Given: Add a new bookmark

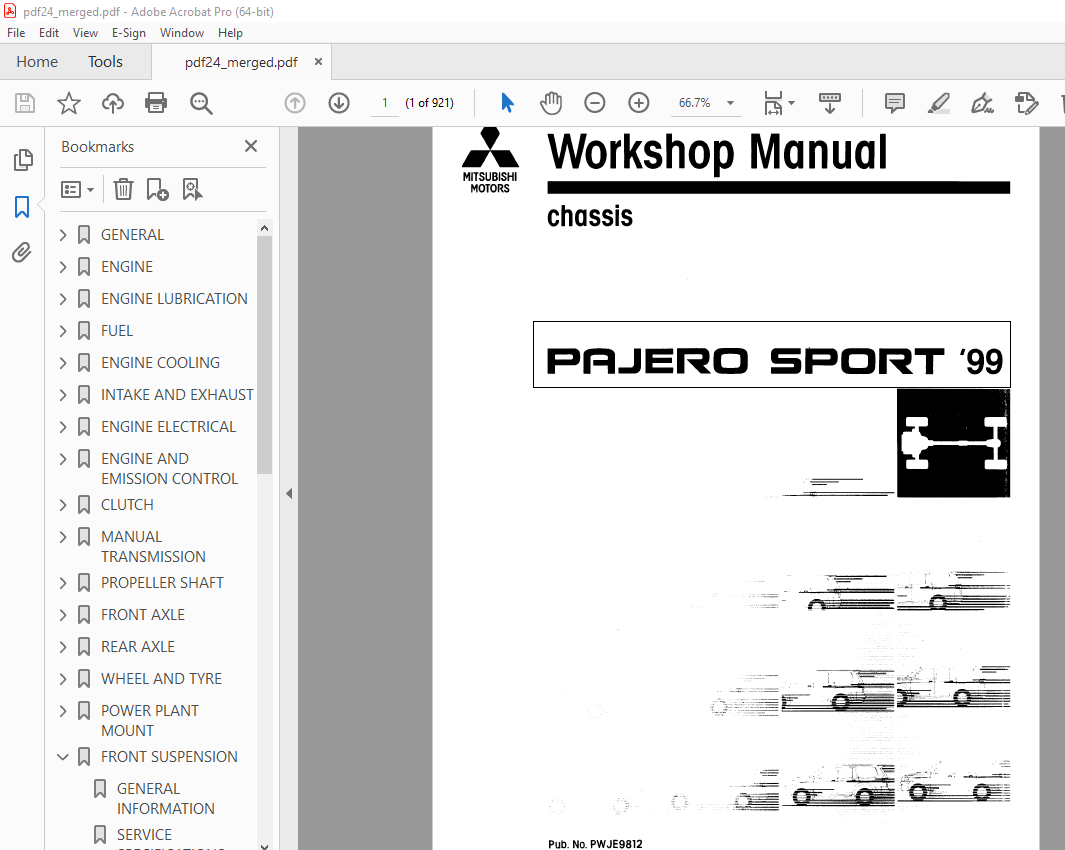Looking at the screenshot, I should tap(158, 190).
